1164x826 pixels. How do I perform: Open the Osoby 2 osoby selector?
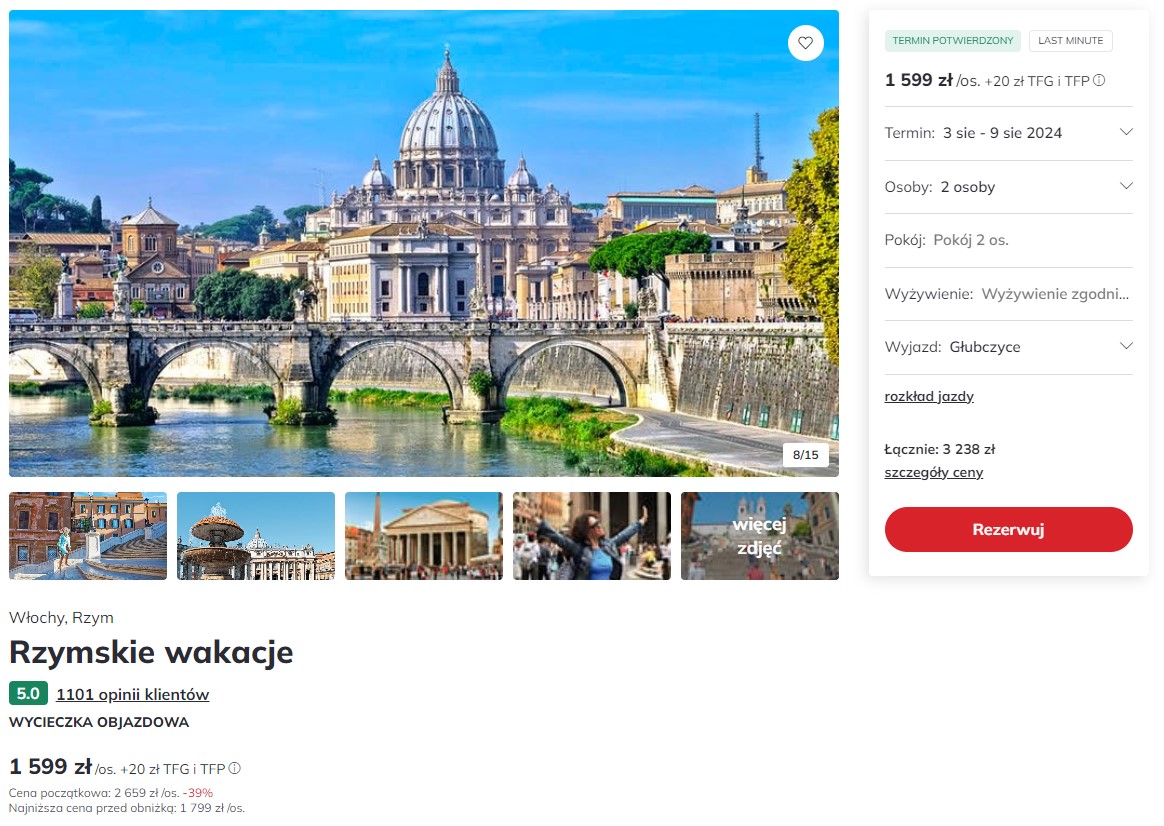click(1008, 187)
